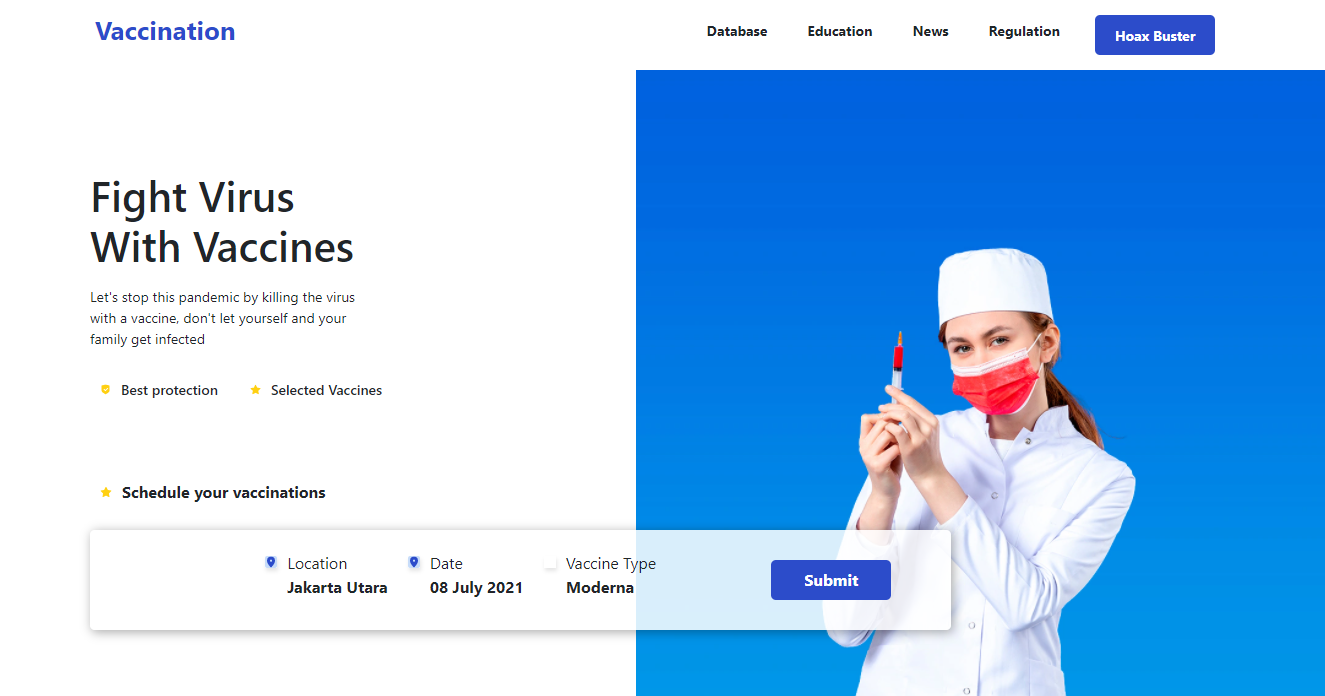Screen dimensions: 1325x696
Task: Click the star icon next to Schedule your vaccinations
Action: [106, 492]
